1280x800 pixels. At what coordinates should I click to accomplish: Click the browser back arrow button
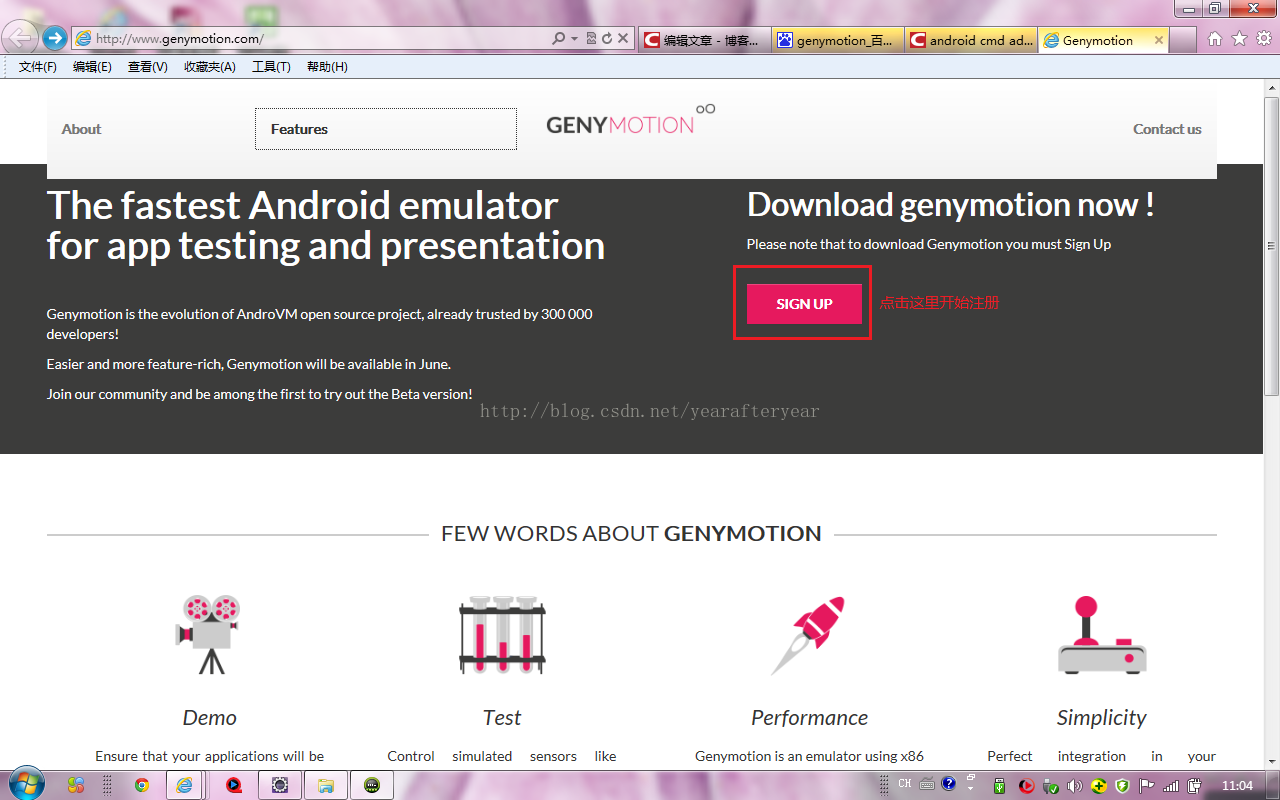[20, 39]
